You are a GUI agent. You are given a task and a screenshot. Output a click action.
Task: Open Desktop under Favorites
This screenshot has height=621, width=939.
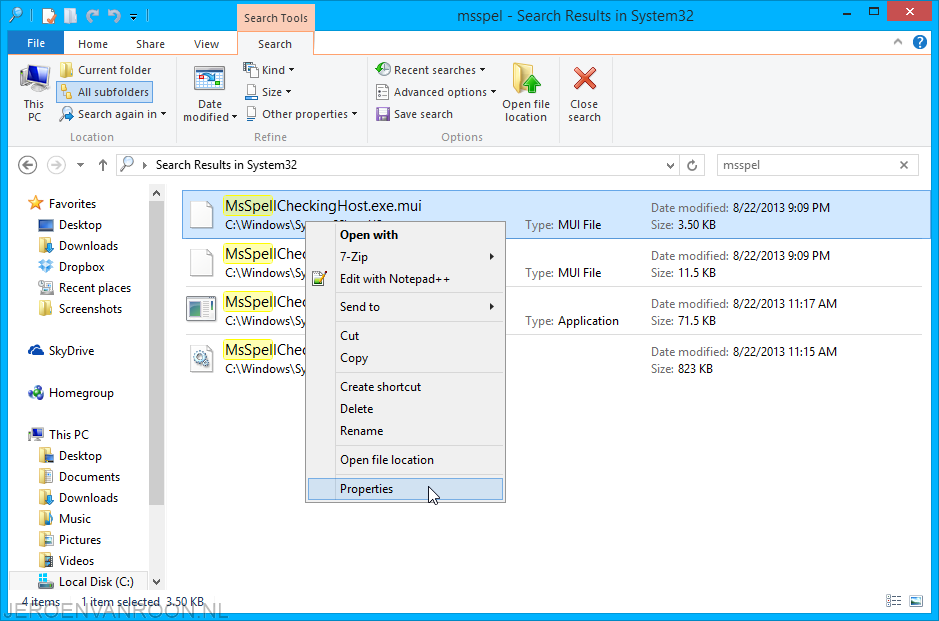70,225
